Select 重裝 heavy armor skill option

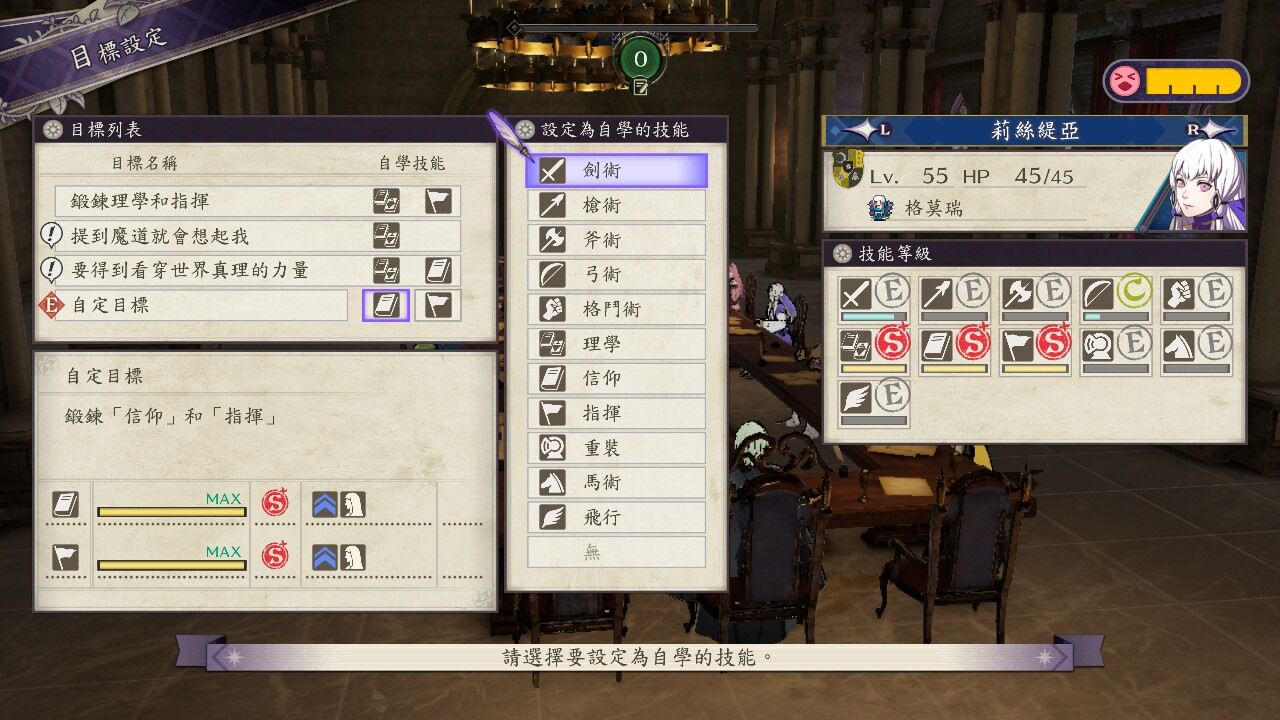(x=617, y=448)
